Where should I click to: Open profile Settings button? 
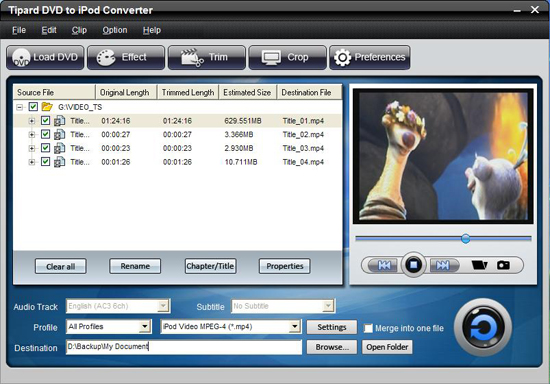[x=332, y=327]
